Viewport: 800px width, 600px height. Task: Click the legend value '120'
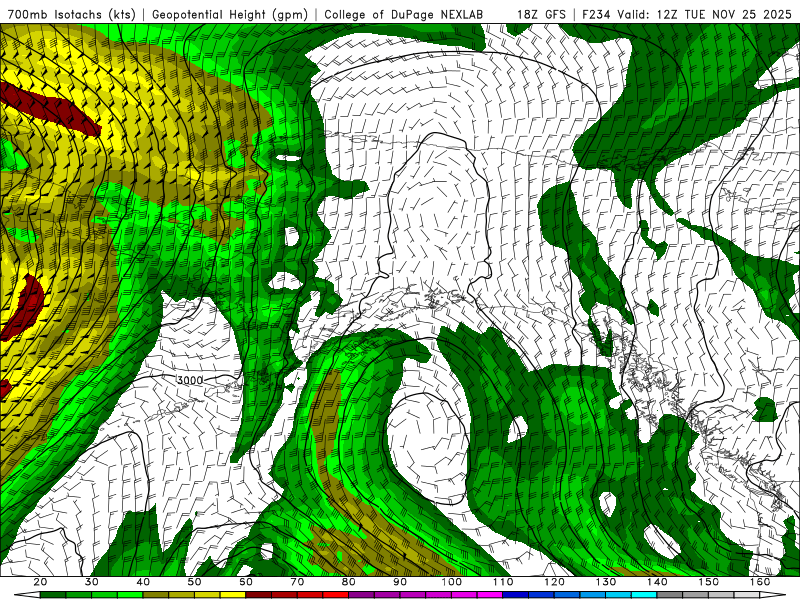point(555,582)
